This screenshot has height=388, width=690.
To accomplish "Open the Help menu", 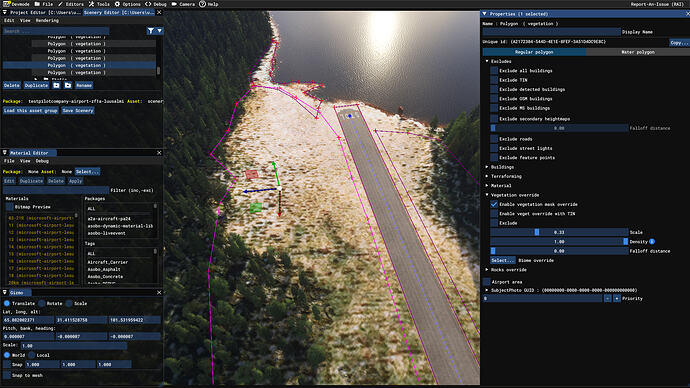I will pos(209,4).
